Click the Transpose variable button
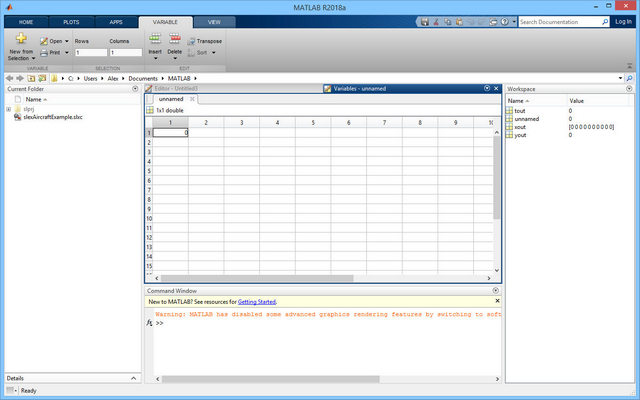 point(208,41)
